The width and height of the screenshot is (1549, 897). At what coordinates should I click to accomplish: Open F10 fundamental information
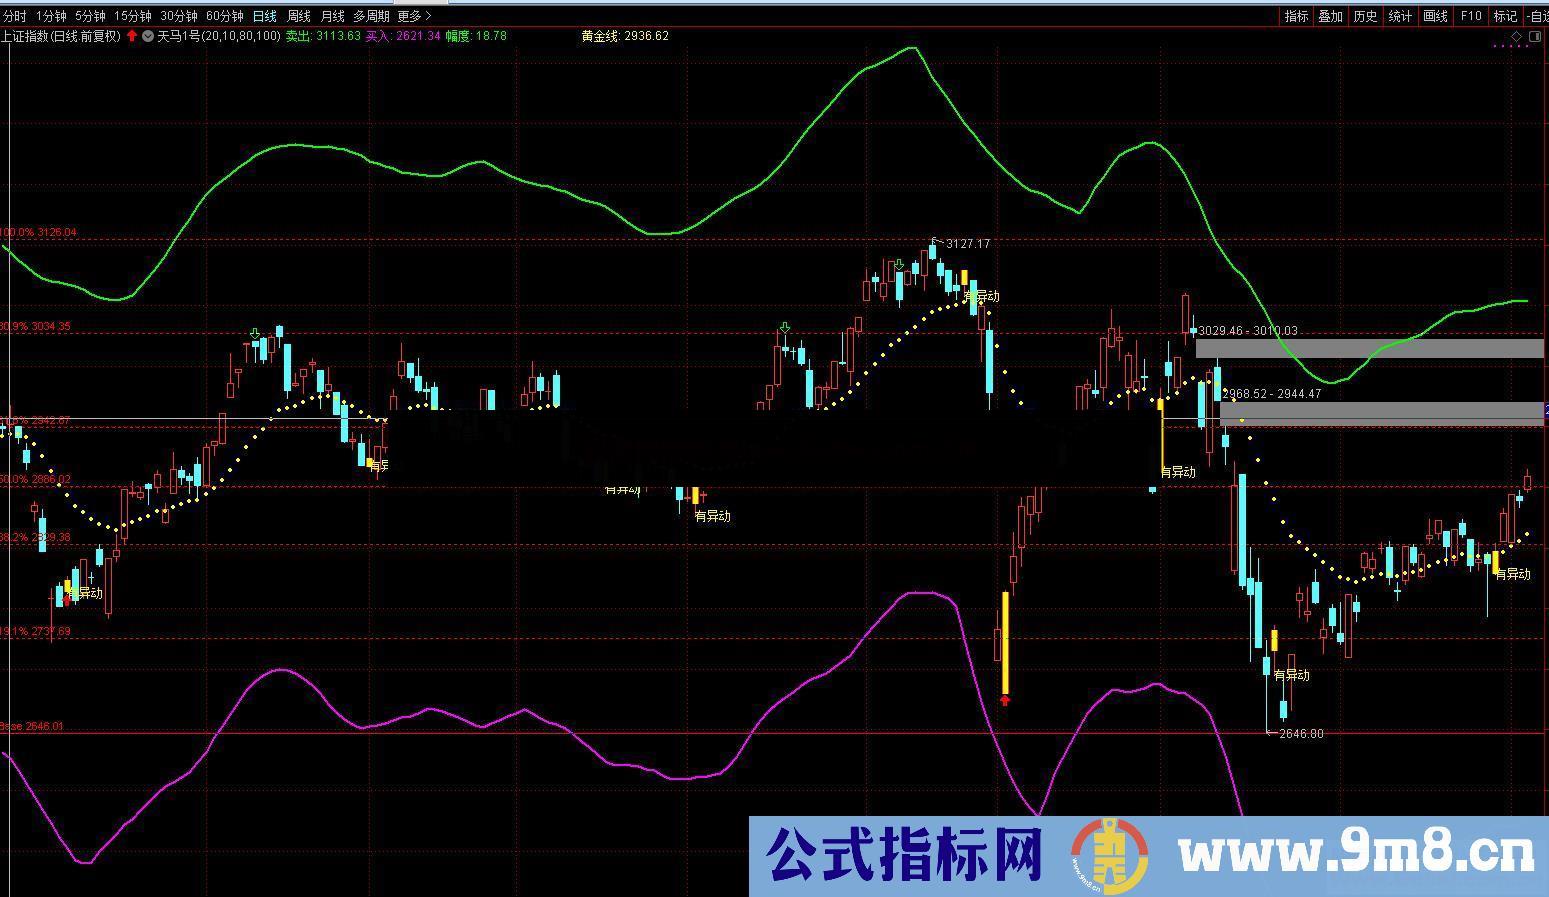(x=1470, y=15)
